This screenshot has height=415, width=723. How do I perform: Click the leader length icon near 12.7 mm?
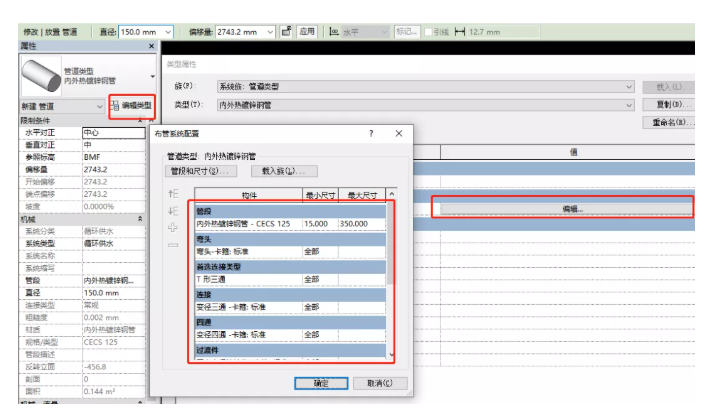coord(460,32)
